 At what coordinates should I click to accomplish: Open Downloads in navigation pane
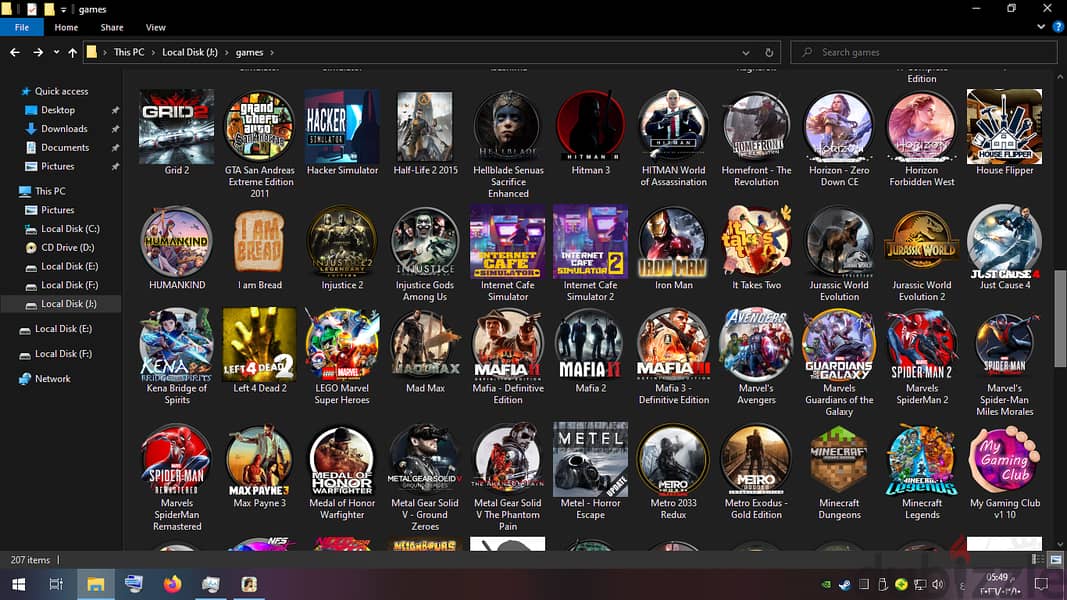tap(64, 129)
